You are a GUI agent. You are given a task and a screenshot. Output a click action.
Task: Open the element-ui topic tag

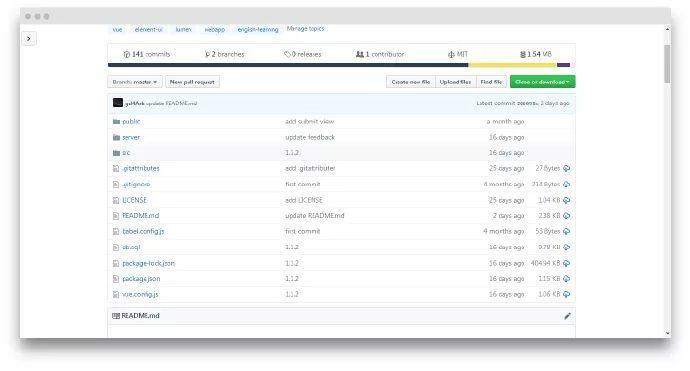pos(149,29)
